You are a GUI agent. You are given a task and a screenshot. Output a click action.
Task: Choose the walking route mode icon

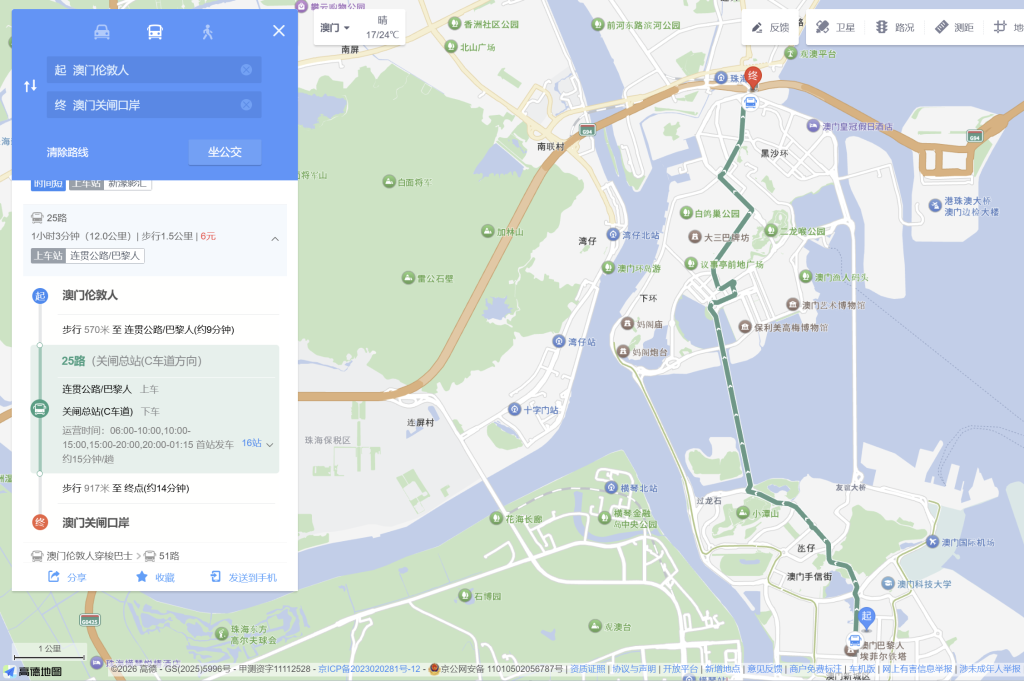208,31
